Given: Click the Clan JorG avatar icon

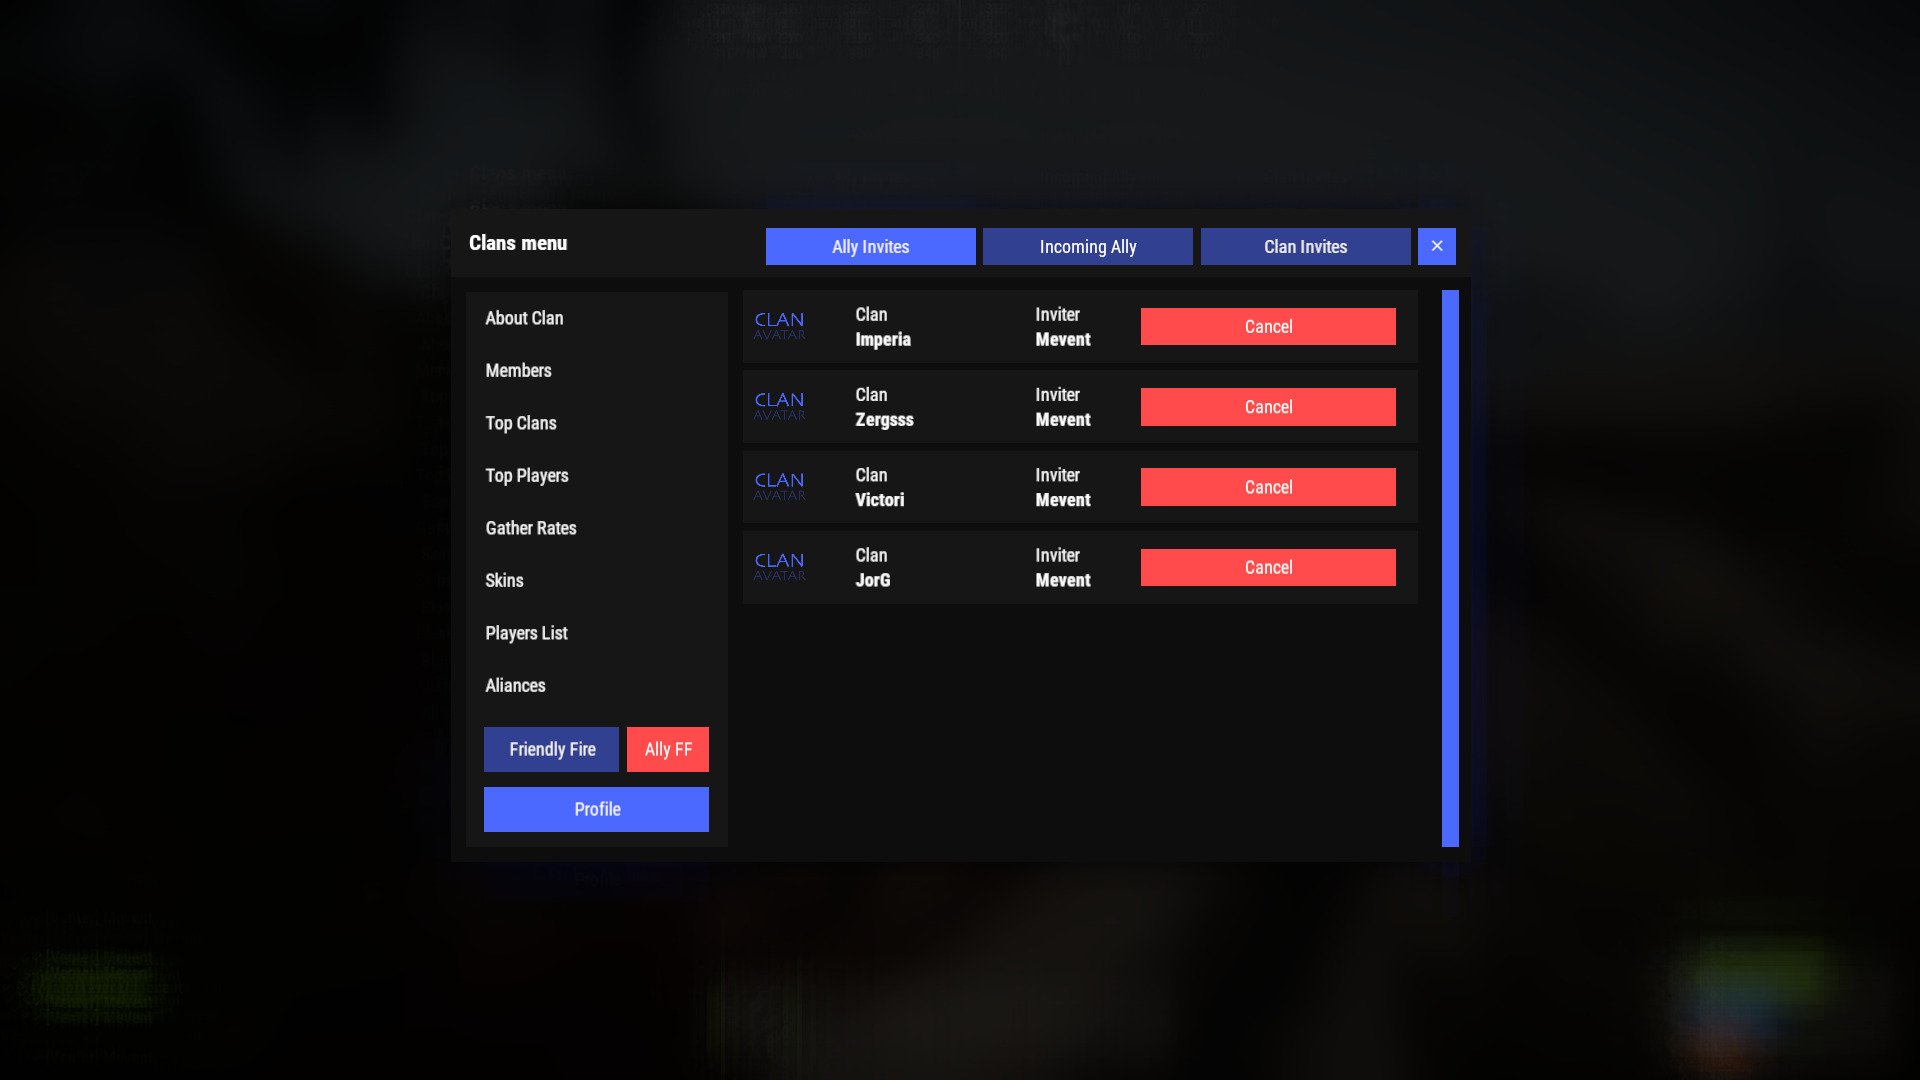Looking at the screenshot, I should 779,566.
